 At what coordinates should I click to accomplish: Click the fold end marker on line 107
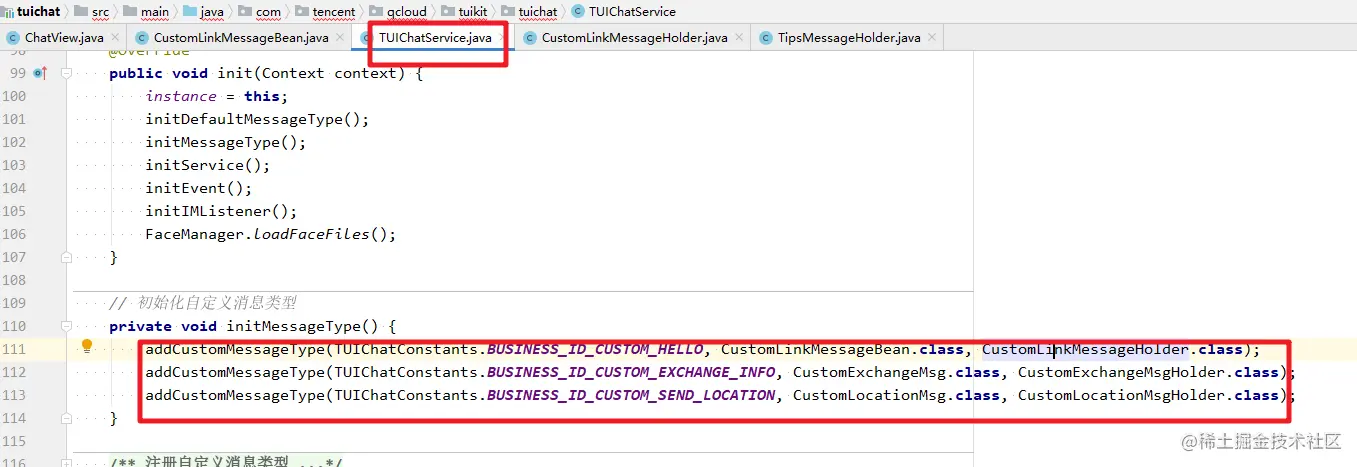coord(67,257)
